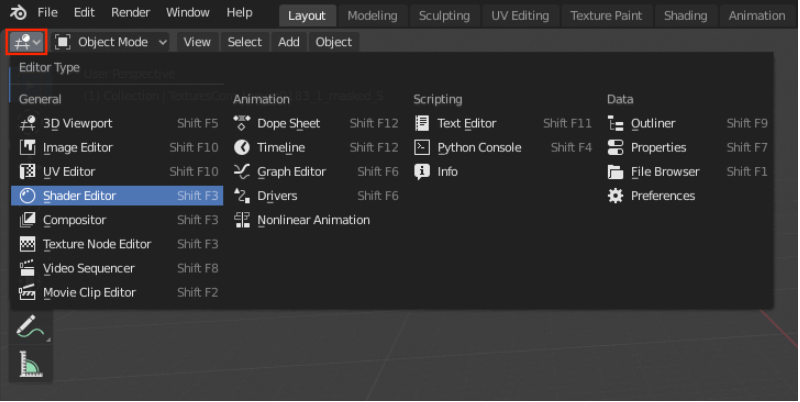Choose the Shader Editor menu label
The height and width of the screenshot is (402, 800).
tap(80, 196)
